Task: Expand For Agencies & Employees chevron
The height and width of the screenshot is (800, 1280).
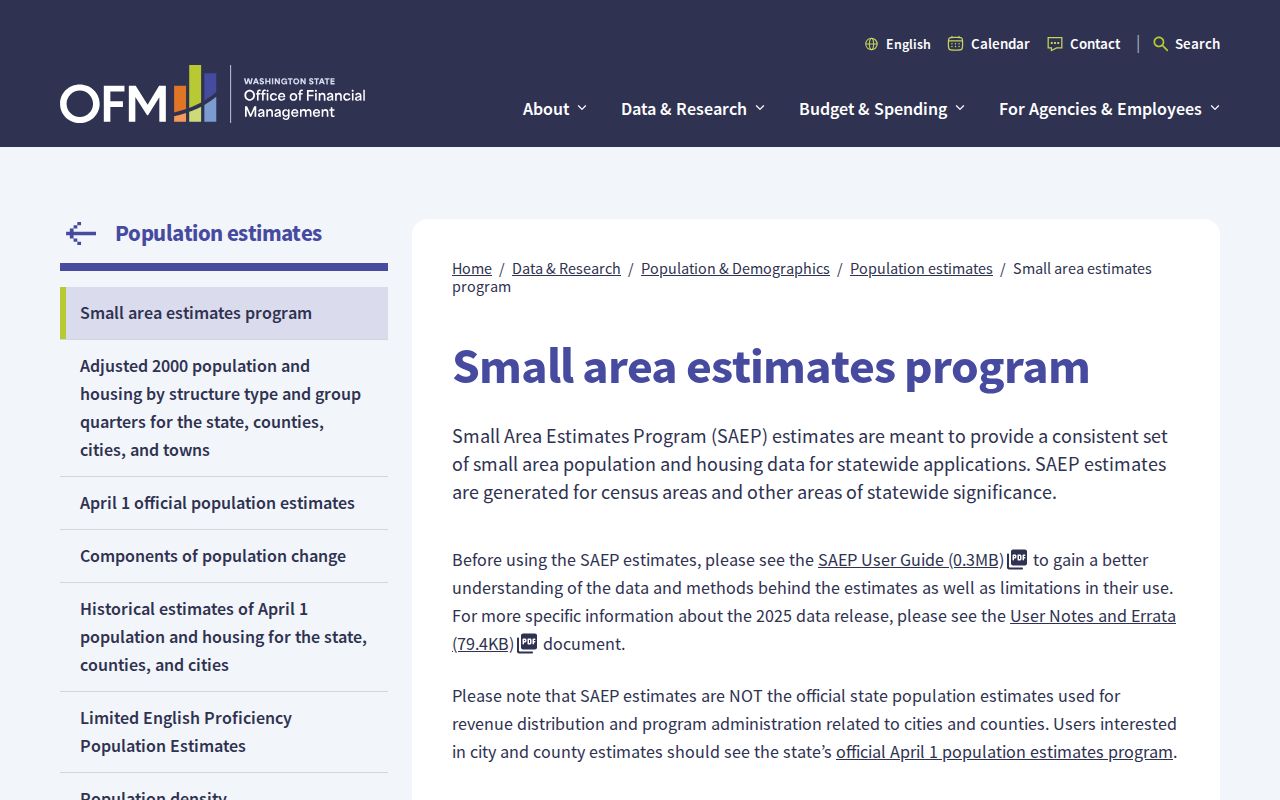Action: (1215, 108)
